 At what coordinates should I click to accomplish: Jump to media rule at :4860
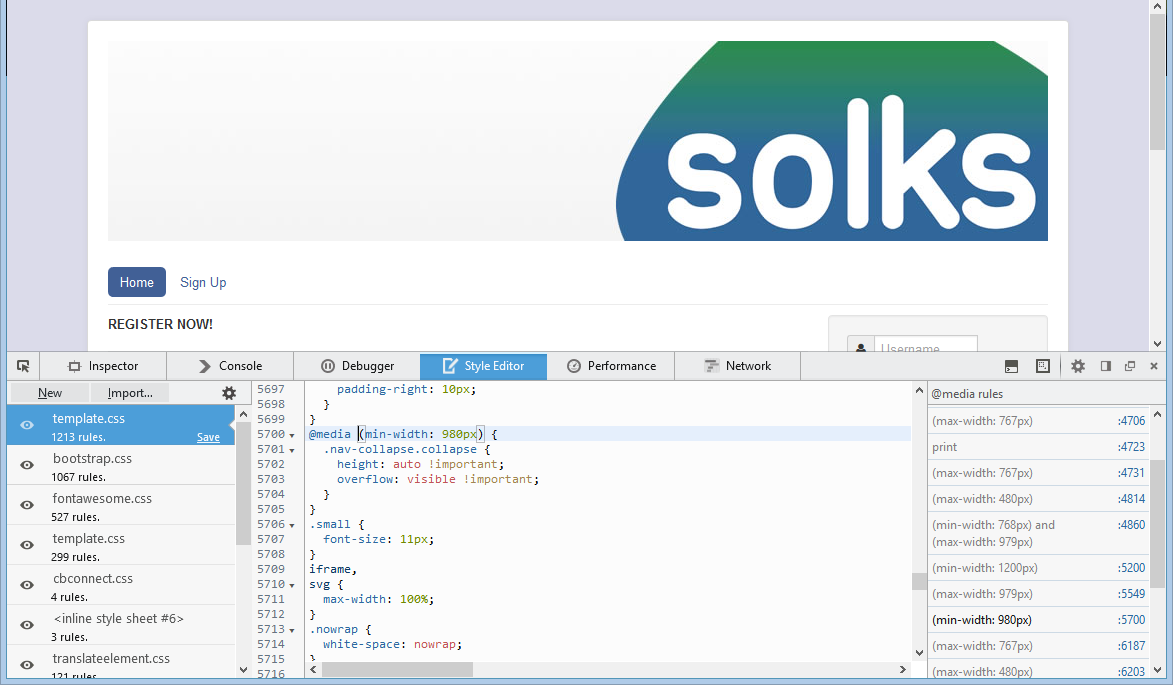click(1038, 533)
